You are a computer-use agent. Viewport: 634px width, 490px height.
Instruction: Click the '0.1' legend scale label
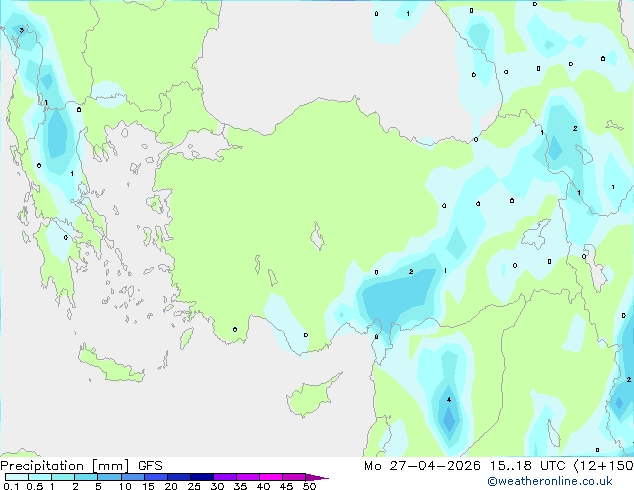(x=11, y=486)
